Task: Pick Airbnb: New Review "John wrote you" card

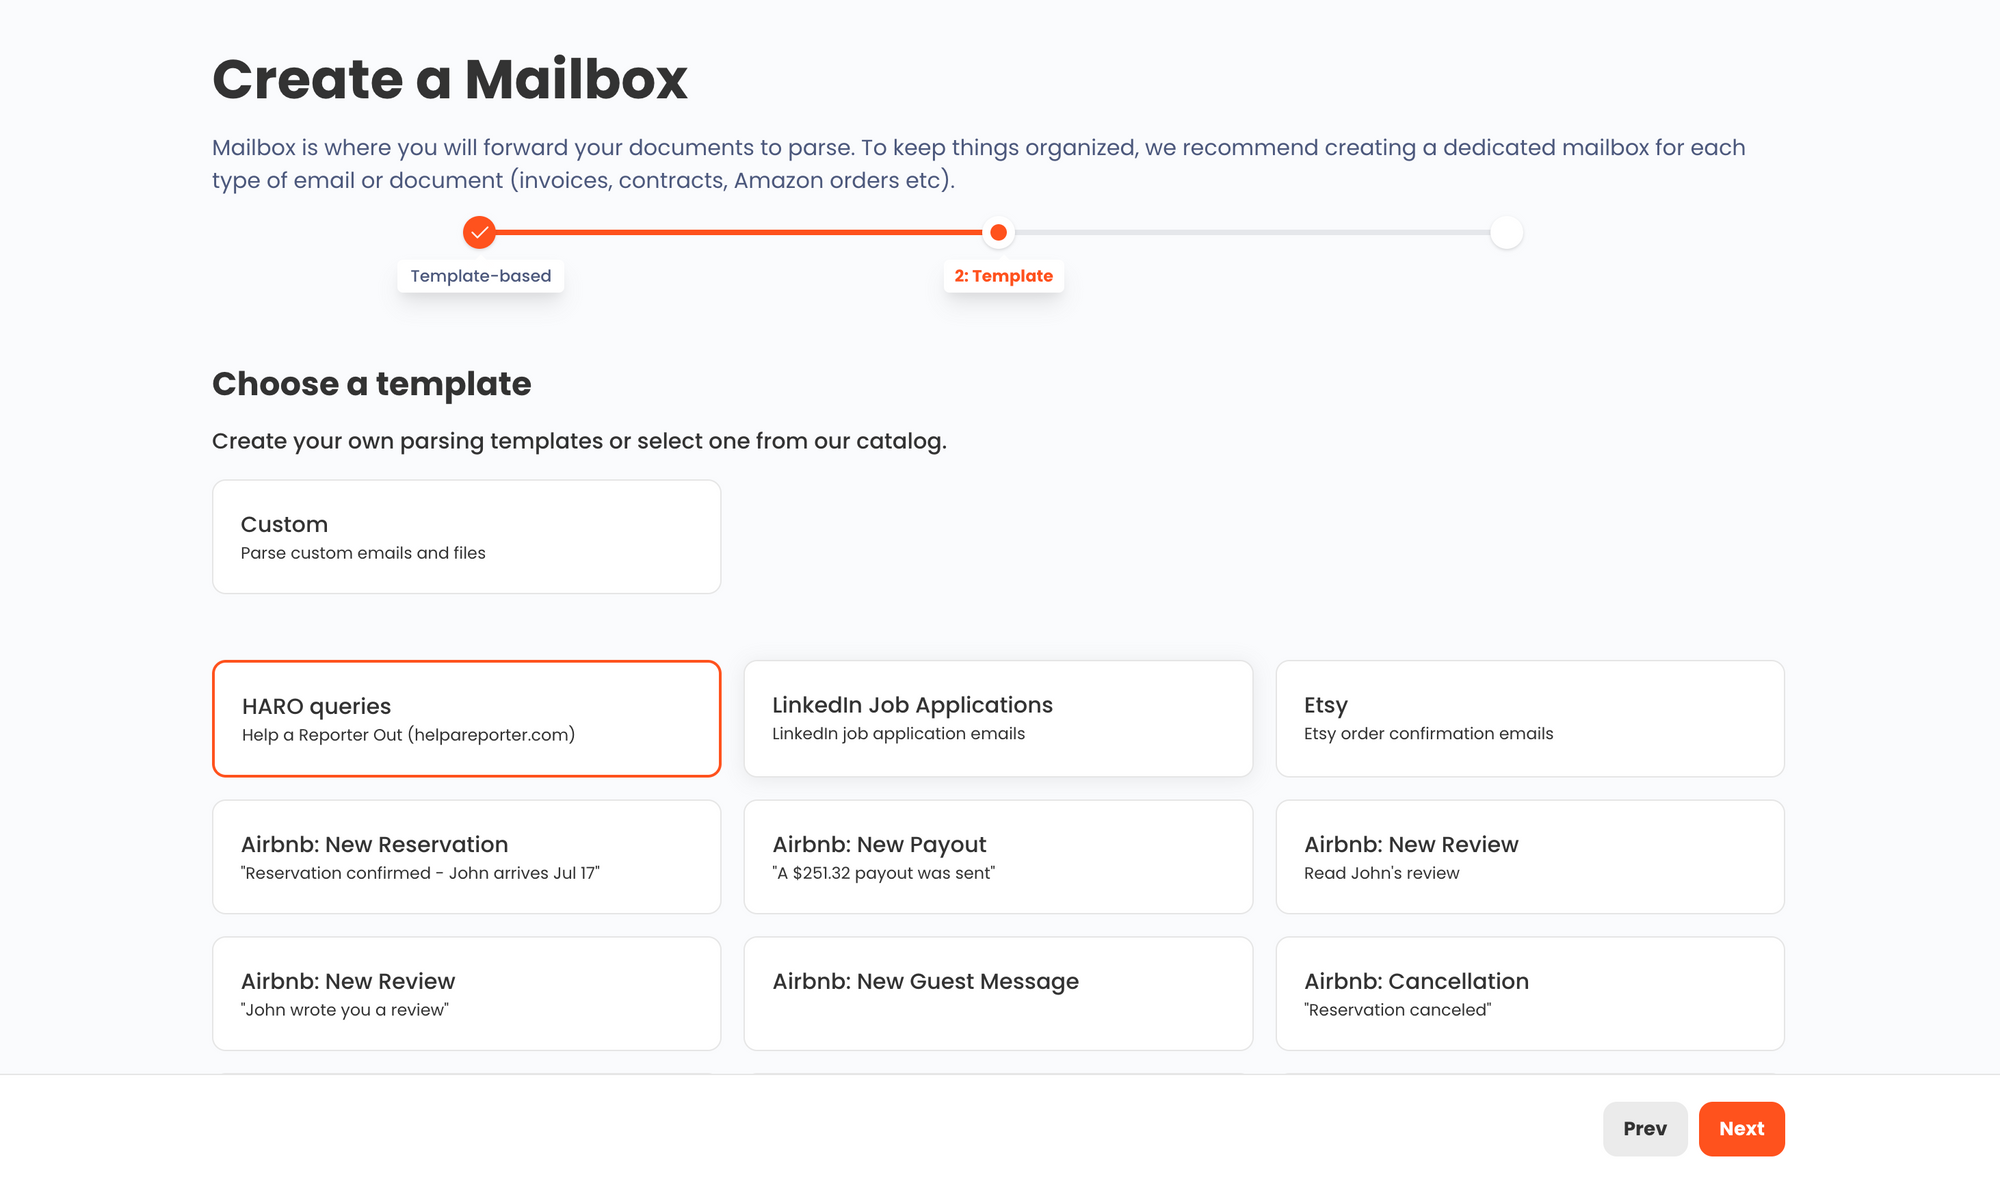Action: pos(466,993)
